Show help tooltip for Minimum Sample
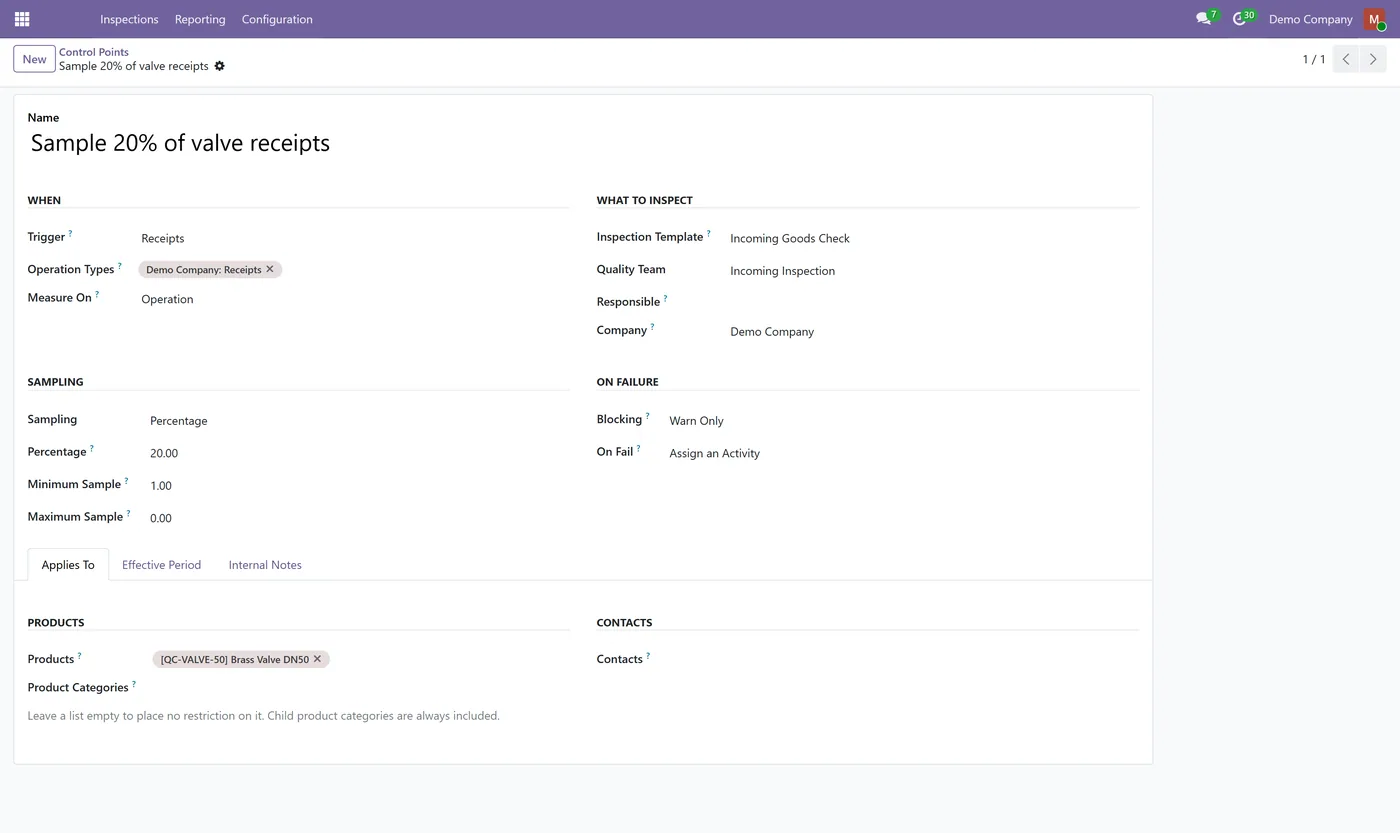Image resolution: width=1400 pixels, height=833 pixels. pyautogui.click(x=126, y=480)
